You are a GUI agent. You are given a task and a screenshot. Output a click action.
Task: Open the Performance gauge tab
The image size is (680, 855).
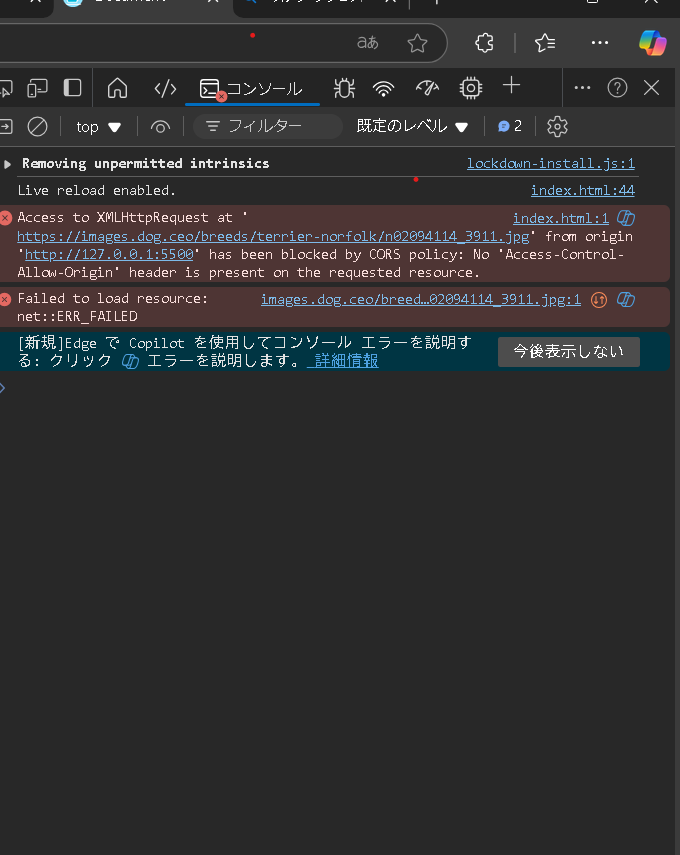click(x=427, y=88)
